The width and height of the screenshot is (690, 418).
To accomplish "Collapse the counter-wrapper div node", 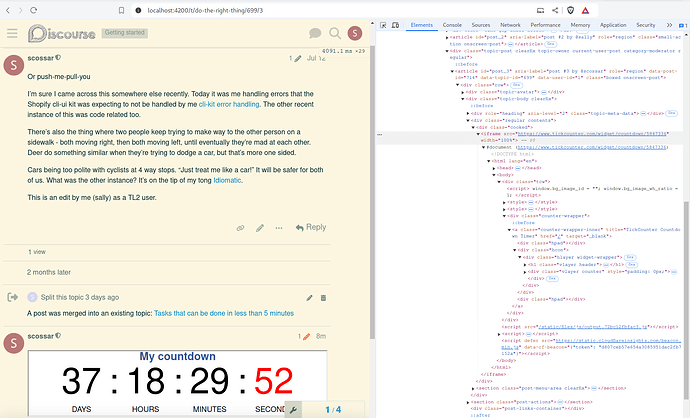I will (504, 216).
